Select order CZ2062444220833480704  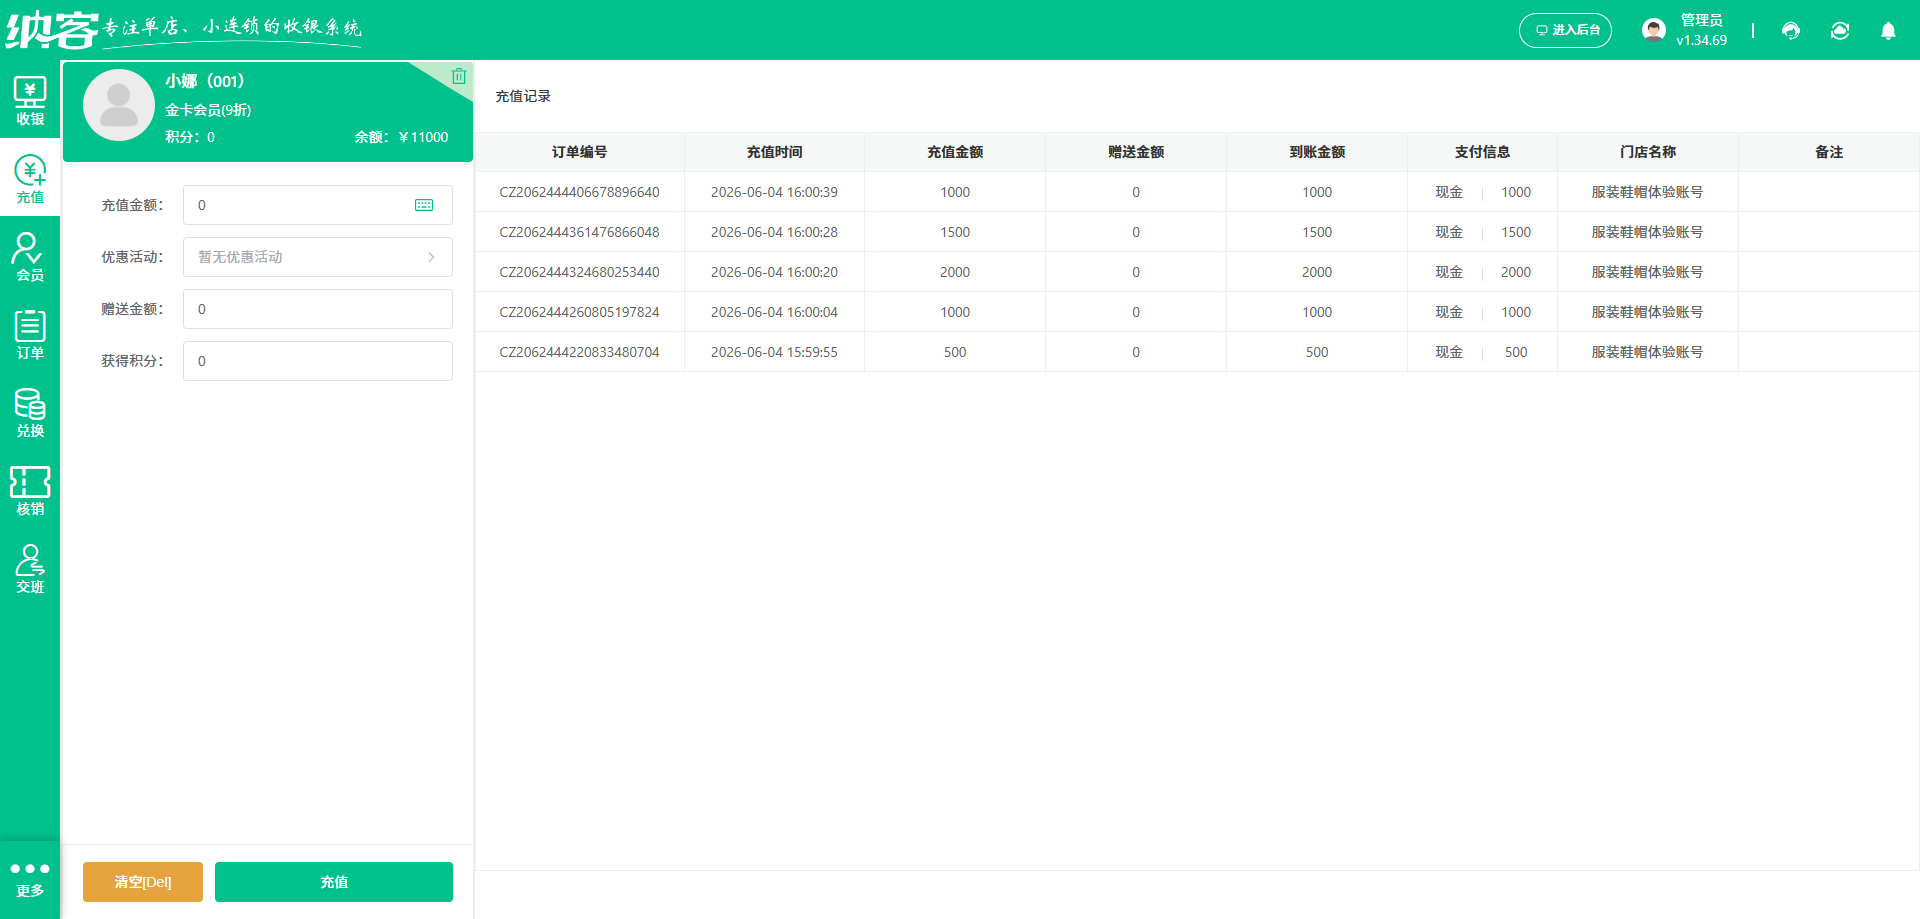click(580, 352)
